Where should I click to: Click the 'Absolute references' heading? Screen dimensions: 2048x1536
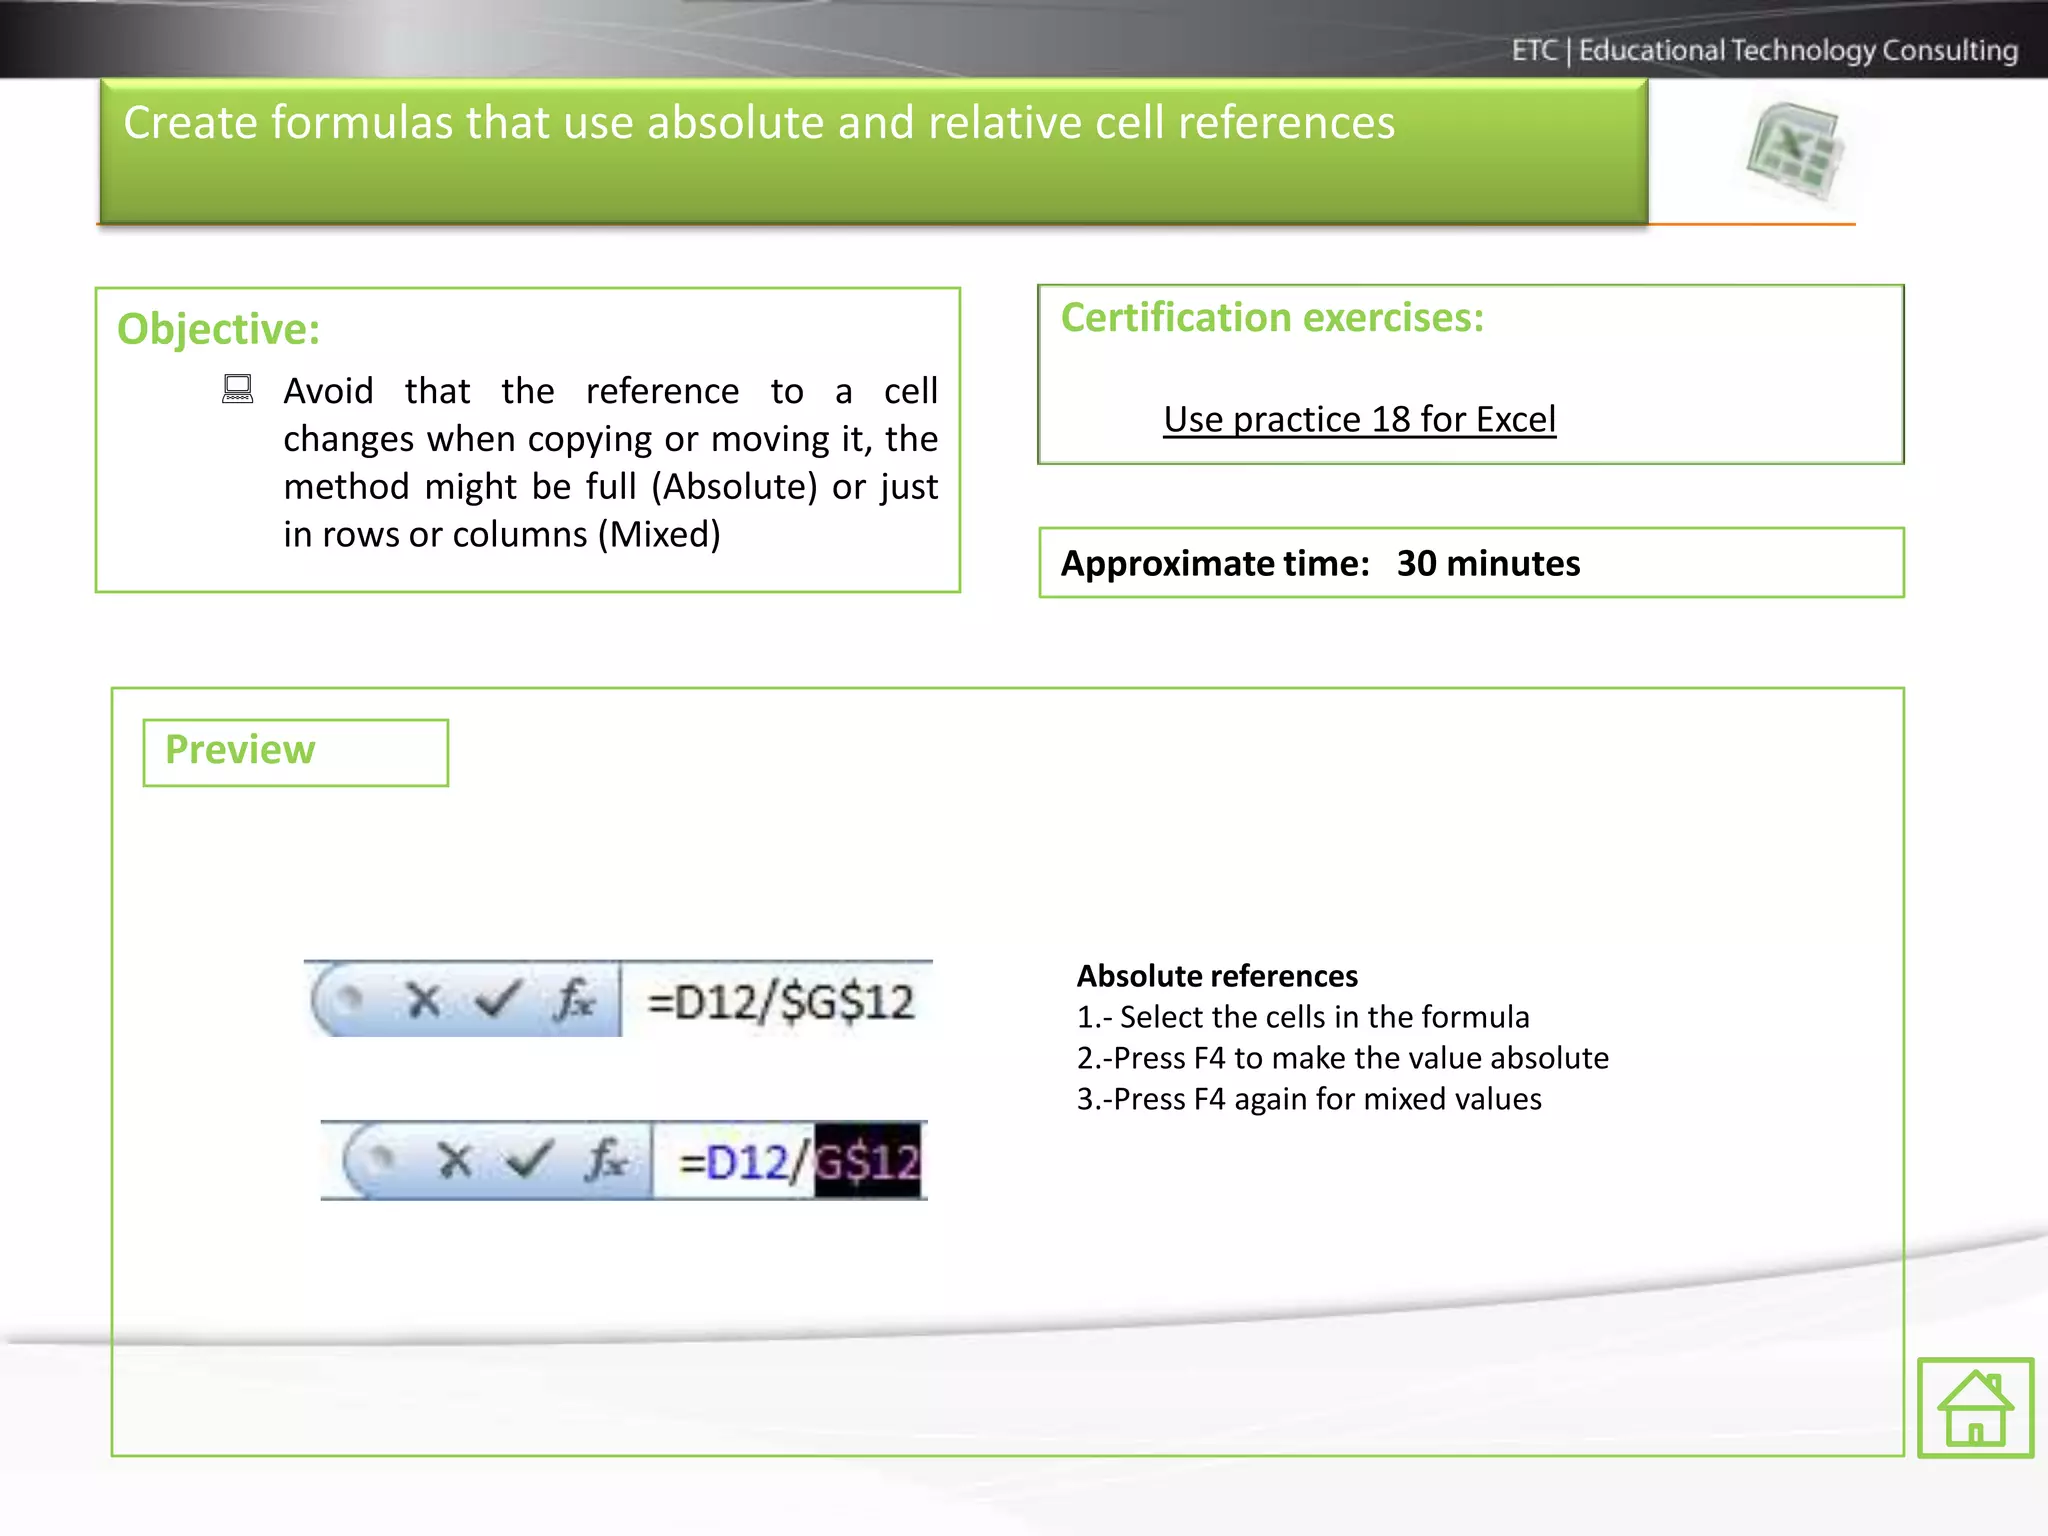point(1217,976)
